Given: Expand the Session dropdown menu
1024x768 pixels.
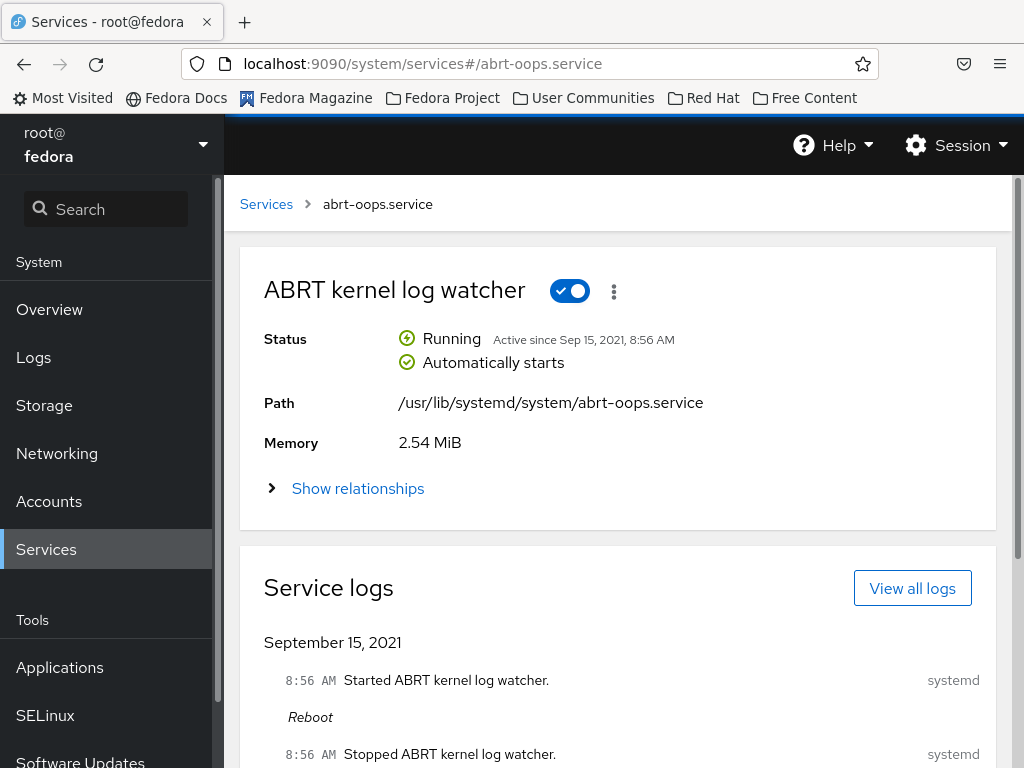Looking at the screenshot, I should 957,145.
